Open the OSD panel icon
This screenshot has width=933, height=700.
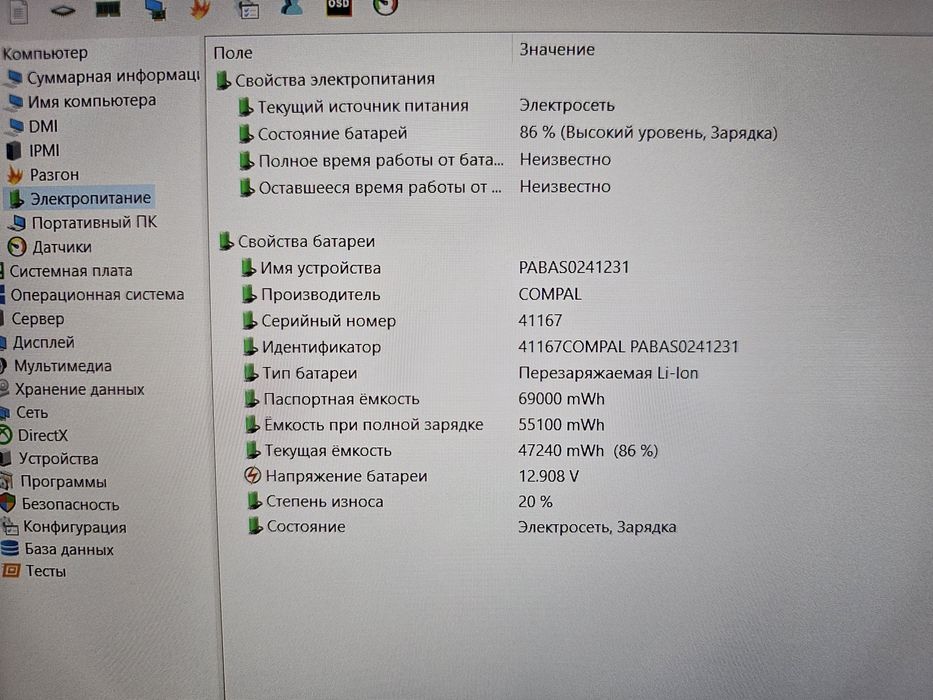(339, 7)
